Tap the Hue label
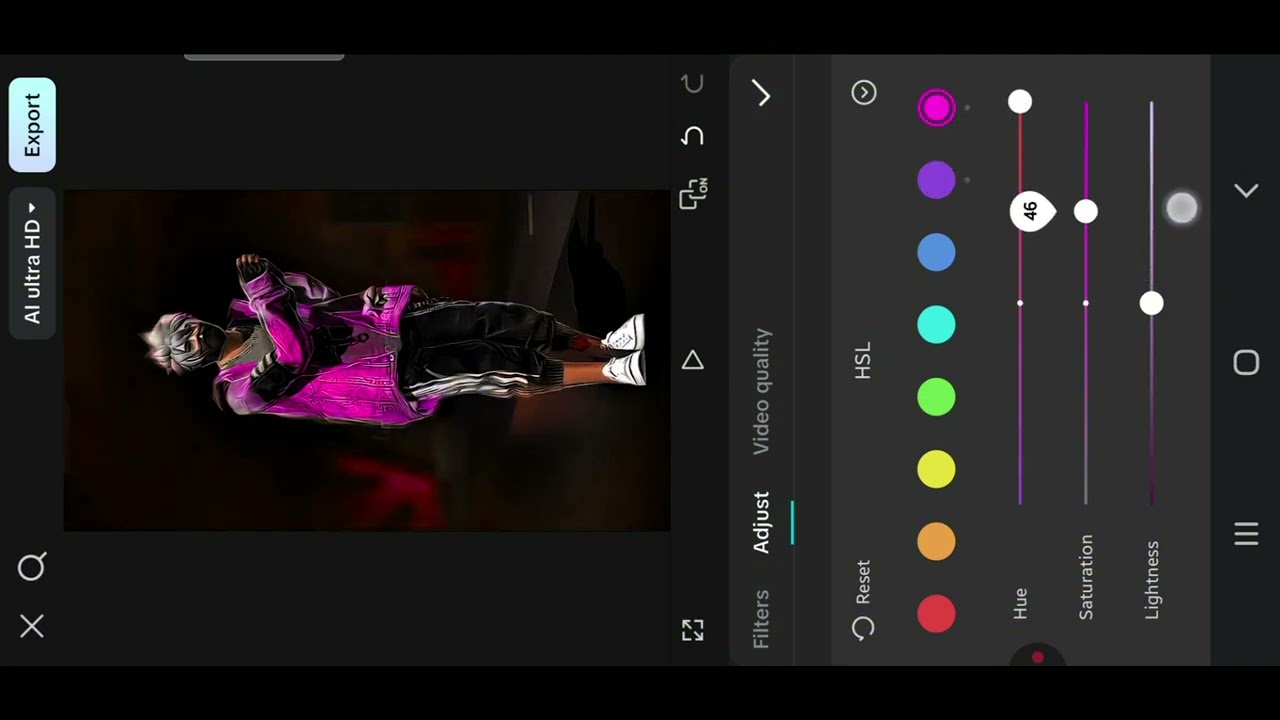Image resolution: width=1280 pixels, height=720 pixels. point(1020,603)
